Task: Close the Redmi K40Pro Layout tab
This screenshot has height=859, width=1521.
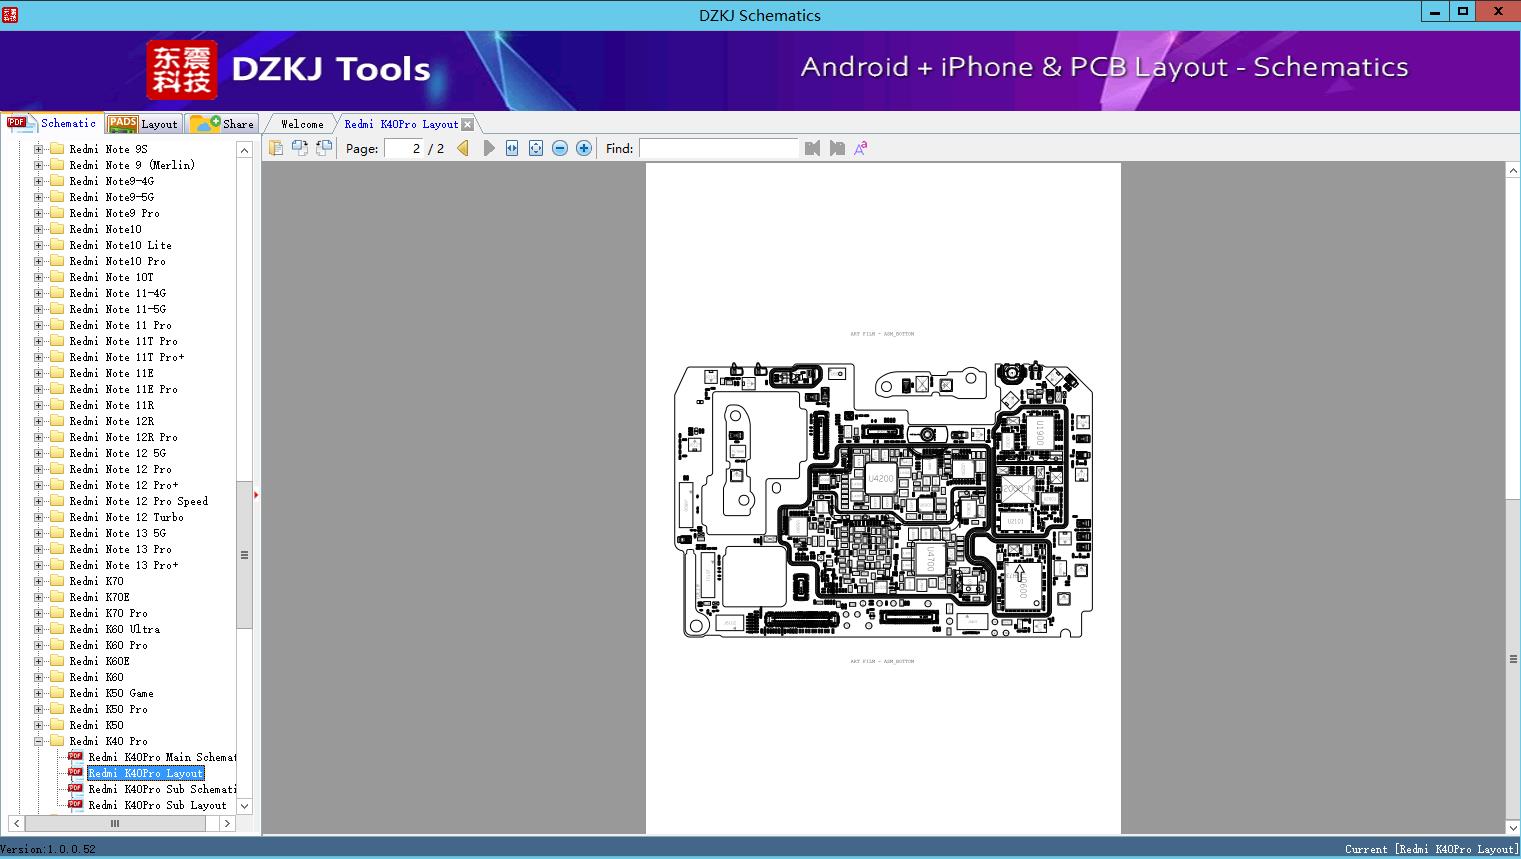Action: coord(468,124)
